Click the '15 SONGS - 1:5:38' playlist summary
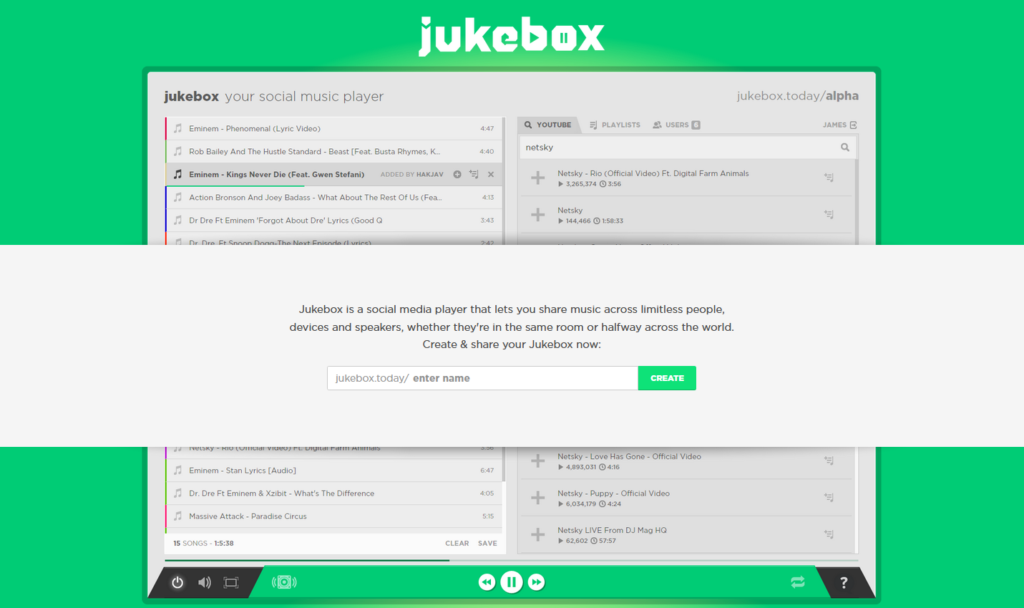 (x=203, y=543)
